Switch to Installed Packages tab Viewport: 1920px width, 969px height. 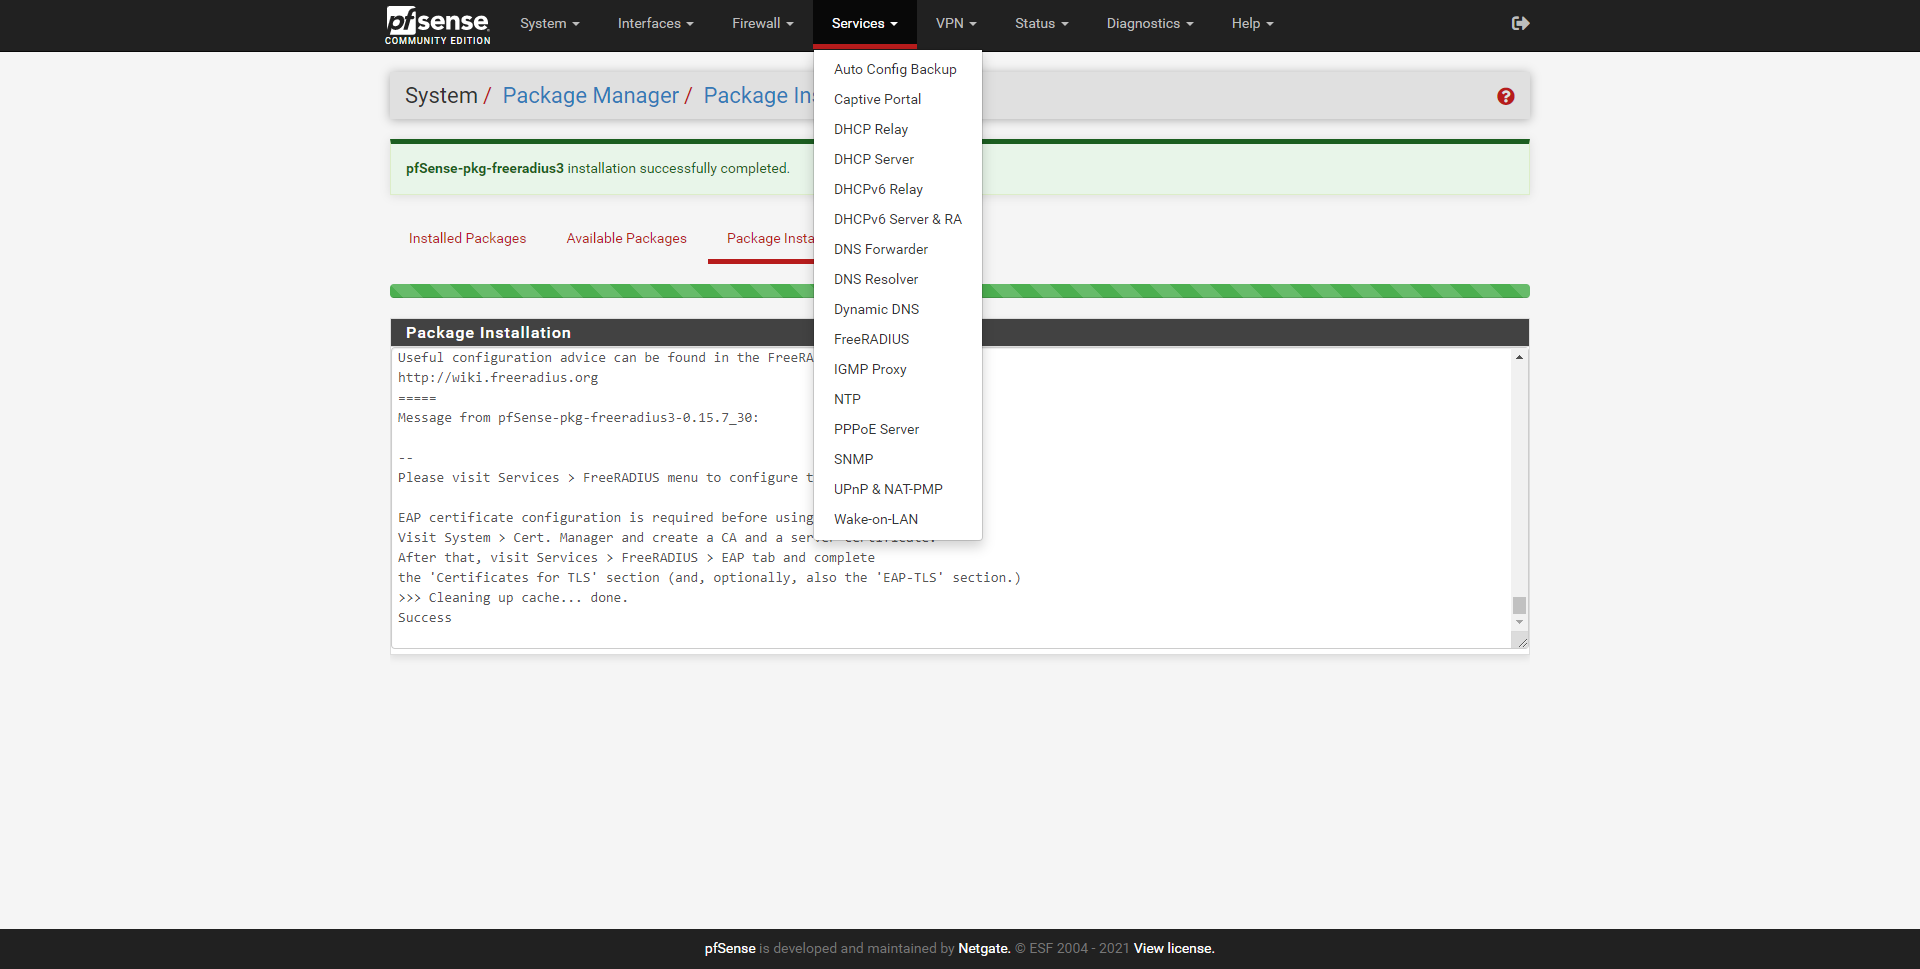(467, 238)
